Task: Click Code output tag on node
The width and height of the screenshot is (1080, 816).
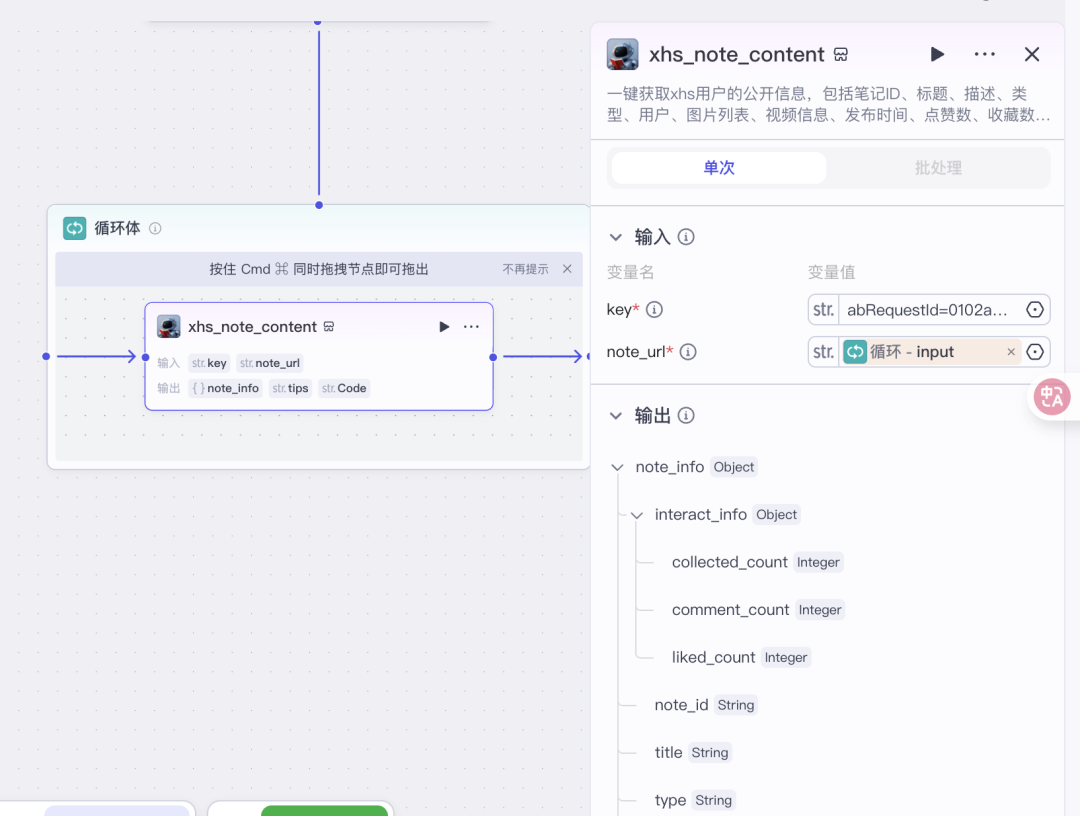Action: pyautogui.click(x=344, y=388)
